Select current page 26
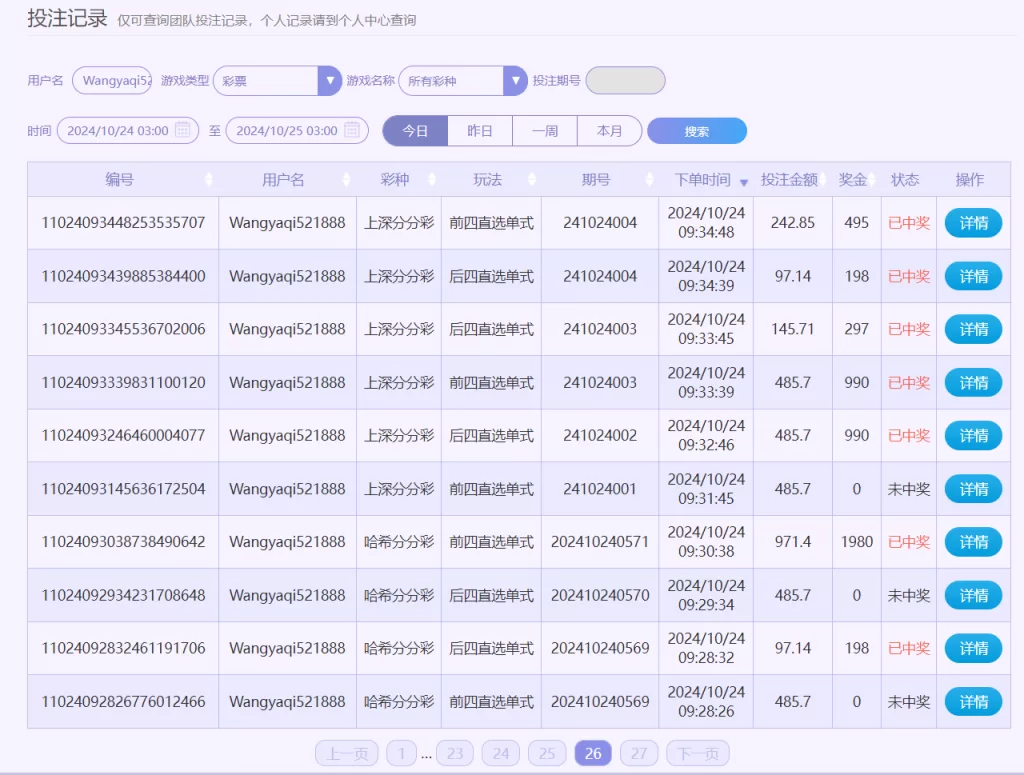1024x775 pixels. 593,753
